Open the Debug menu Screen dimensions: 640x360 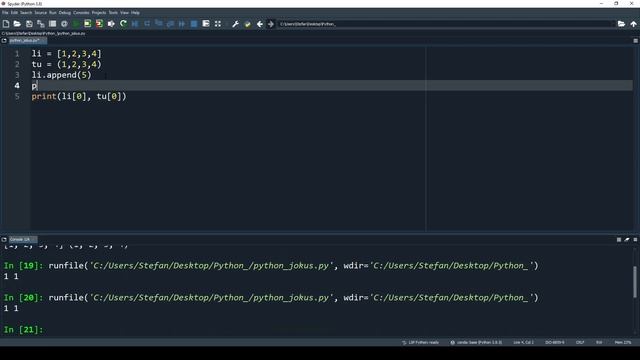click(64, 13)
